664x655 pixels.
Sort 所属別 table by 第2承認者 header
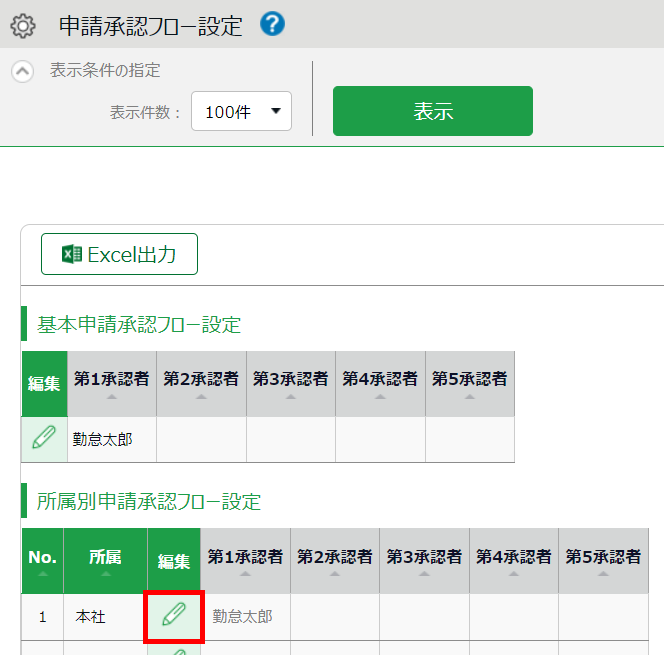tap(335, 562)
